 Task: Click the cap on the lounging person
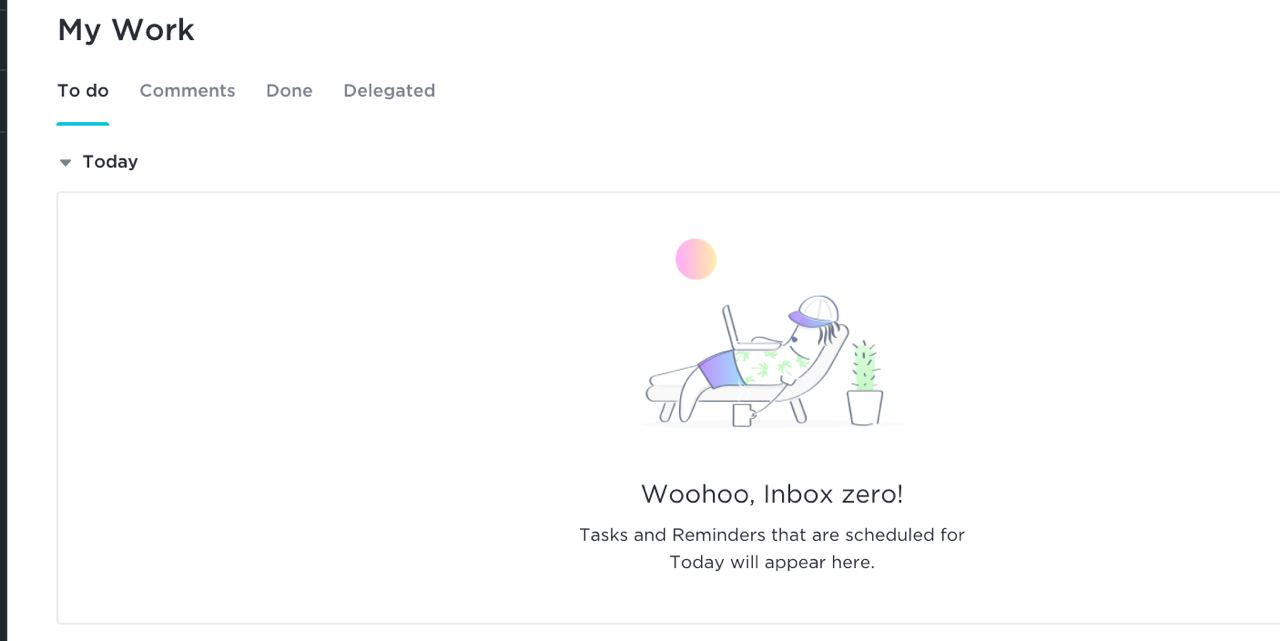[x=815, y=308]
